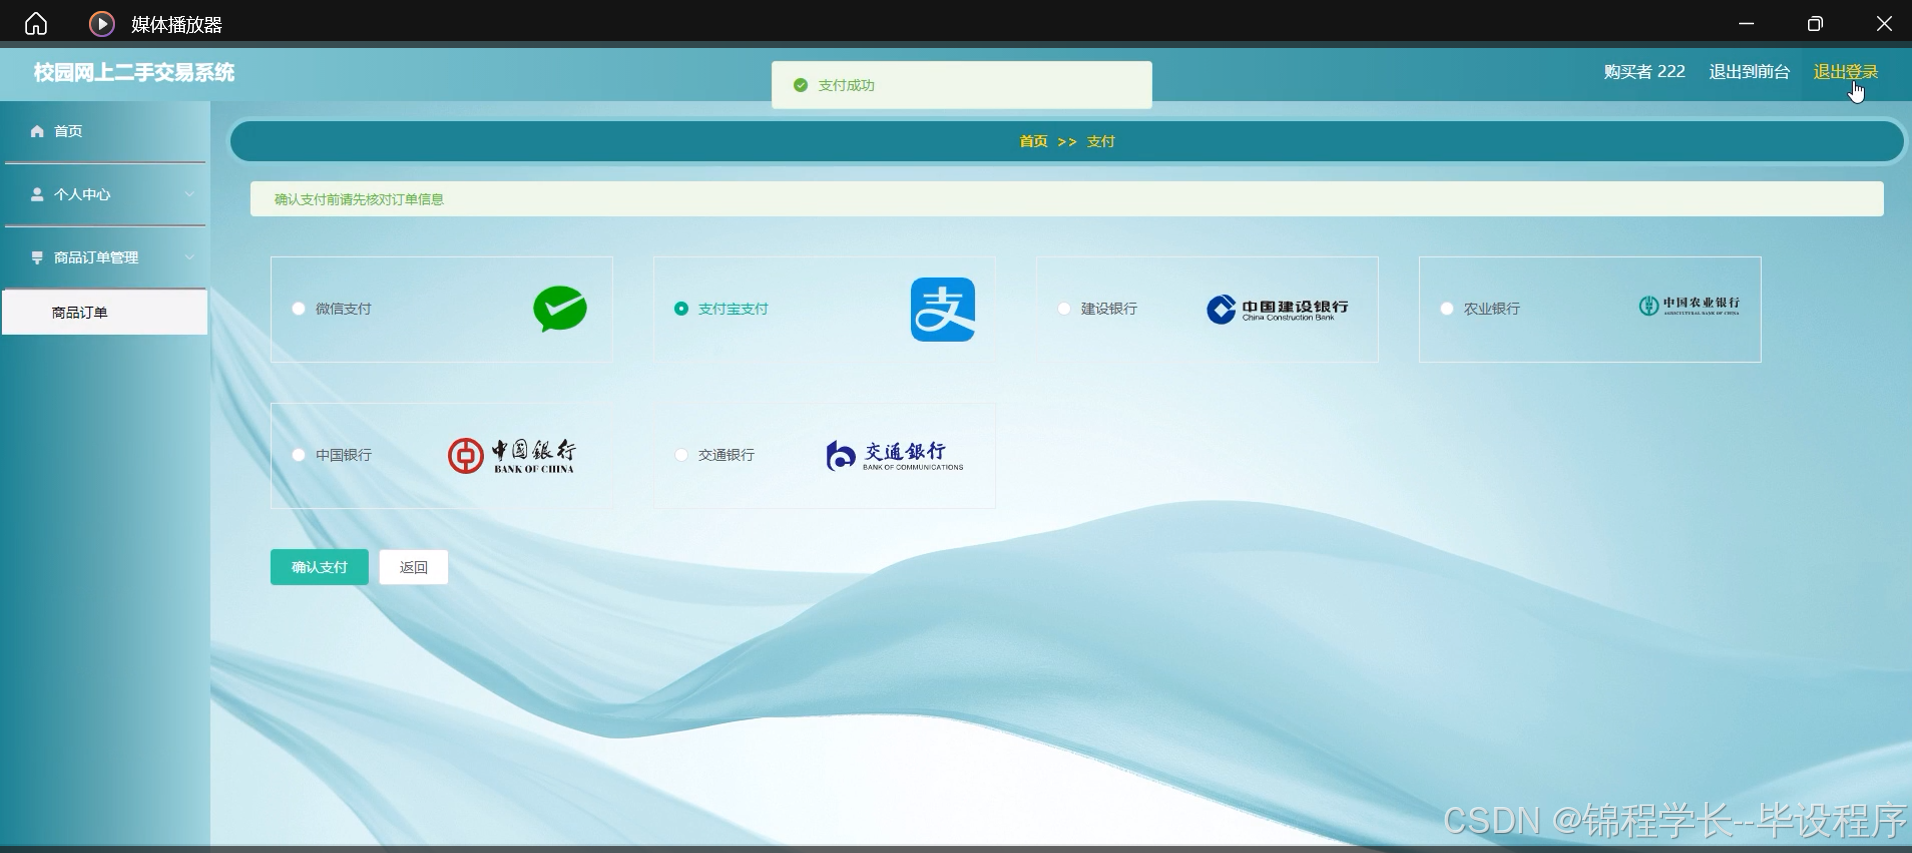Select the 农业银行 radio button
The image size is (1912, 853).
pyautogui.click(x=1447, y=308)
